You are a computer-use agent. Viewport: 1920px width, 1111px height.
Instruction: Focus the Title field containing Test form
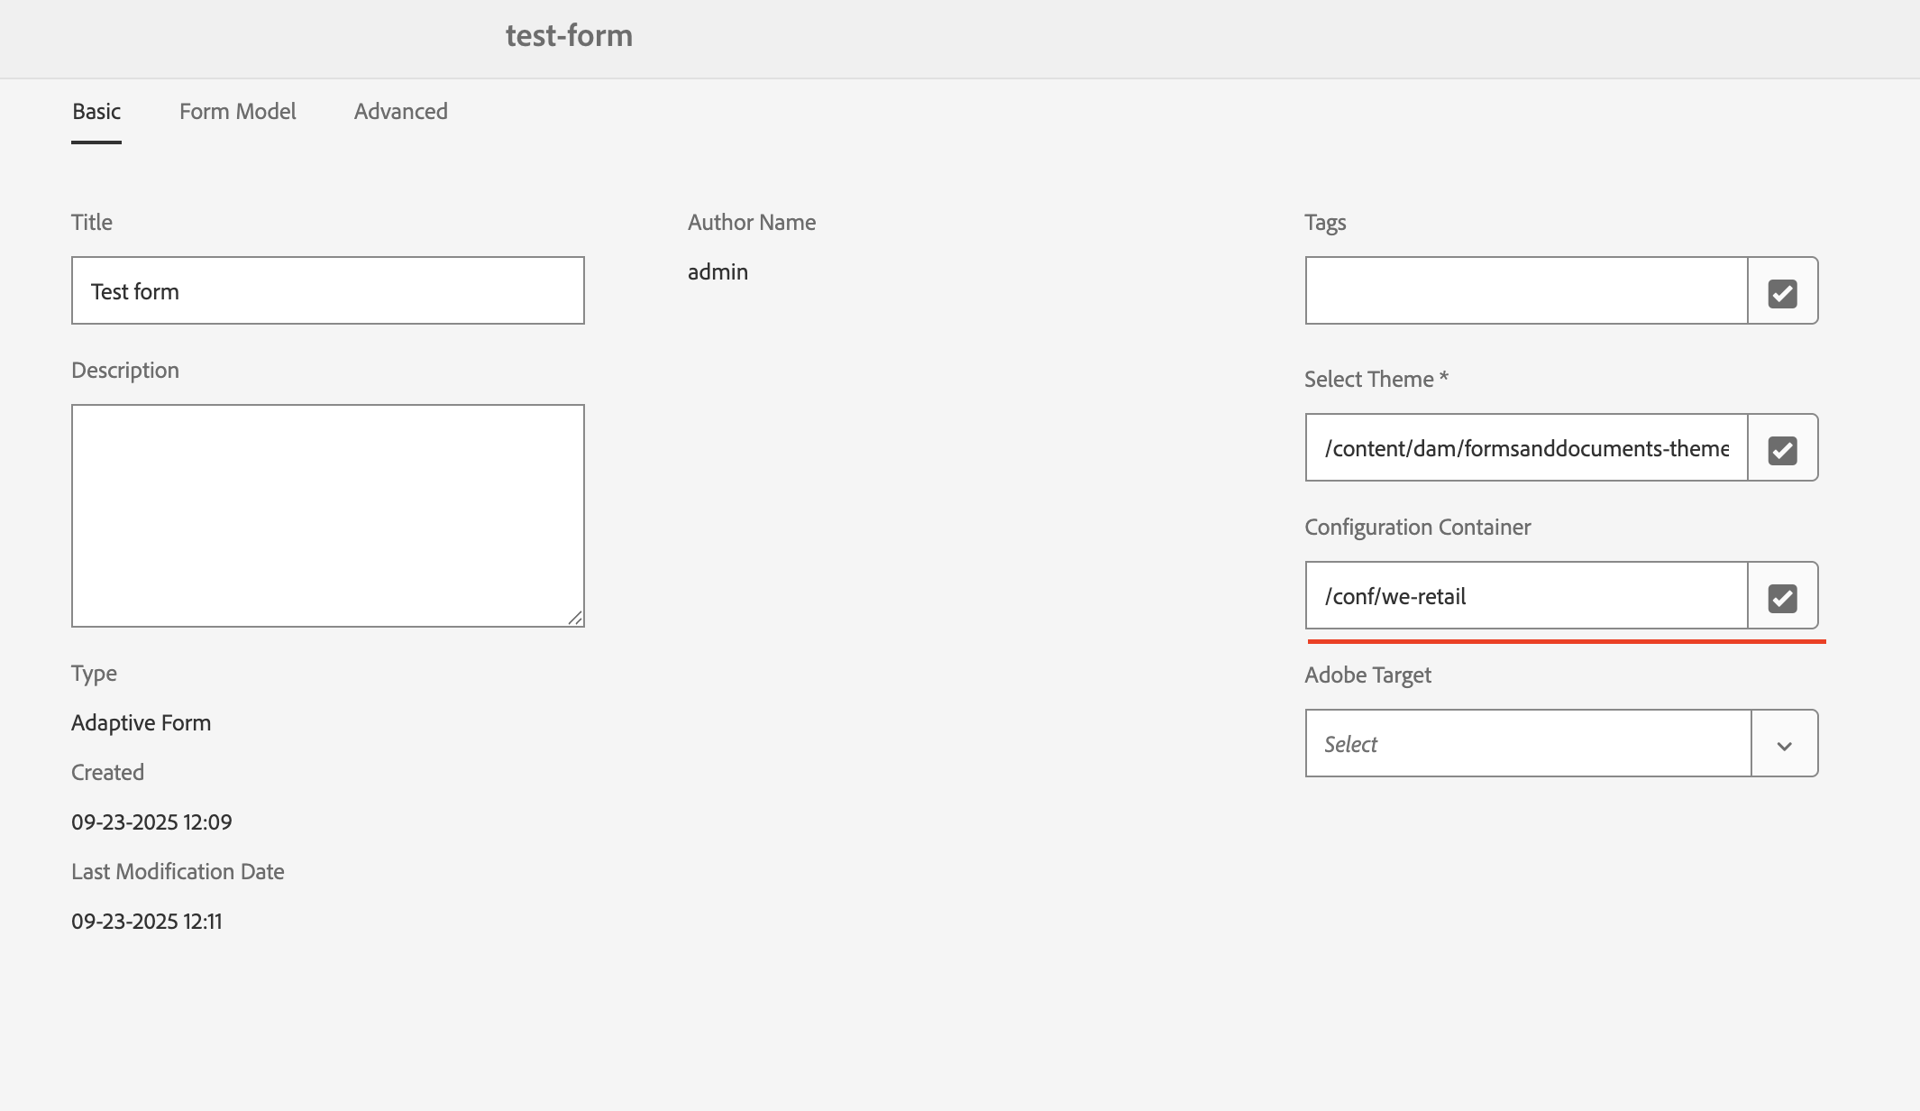(327, 292)
